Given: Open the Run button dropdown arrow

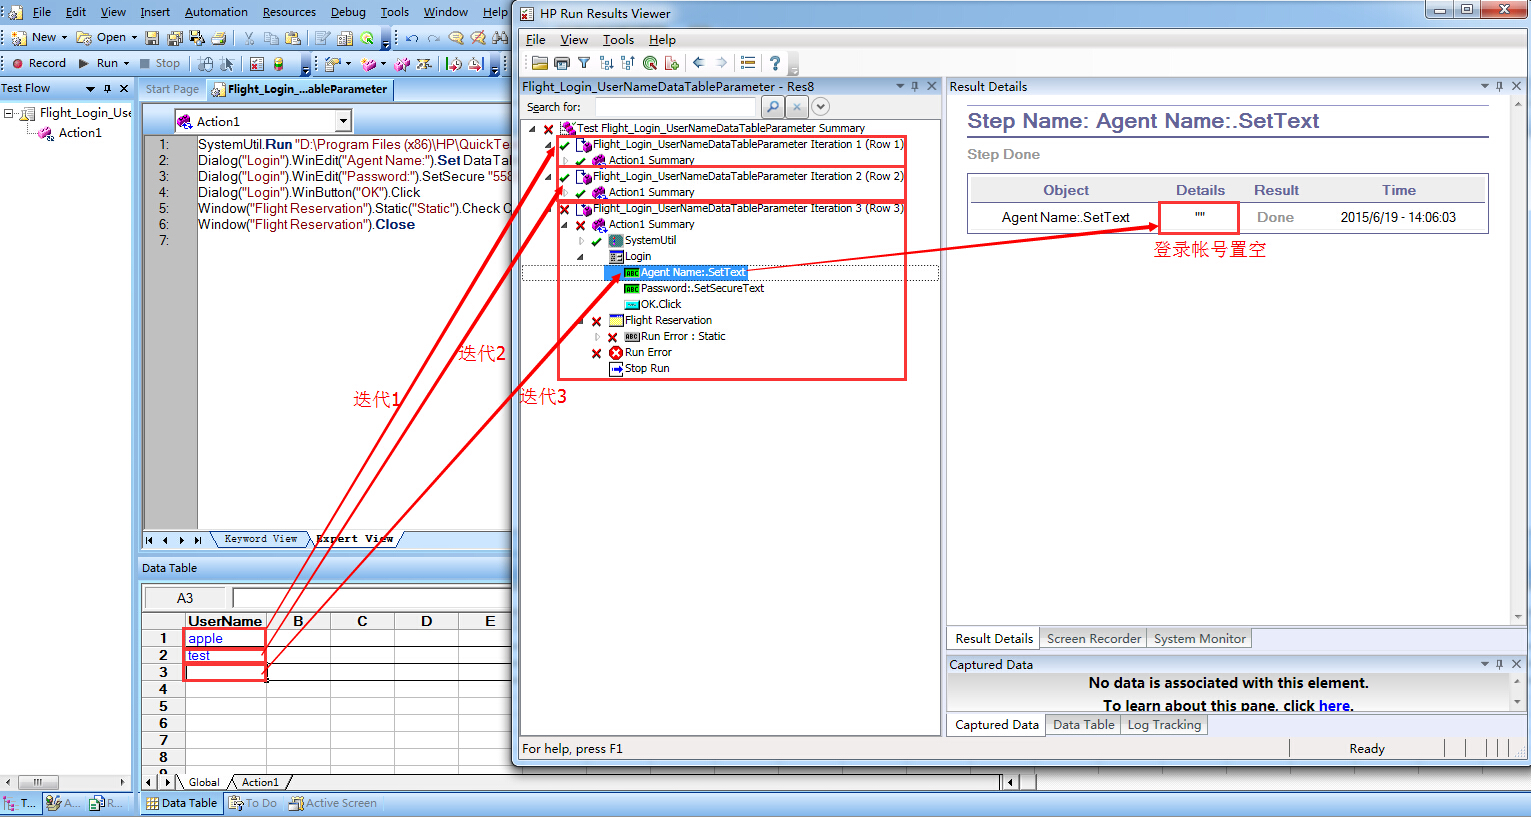Looking at the screenshot, I should 126,63.
